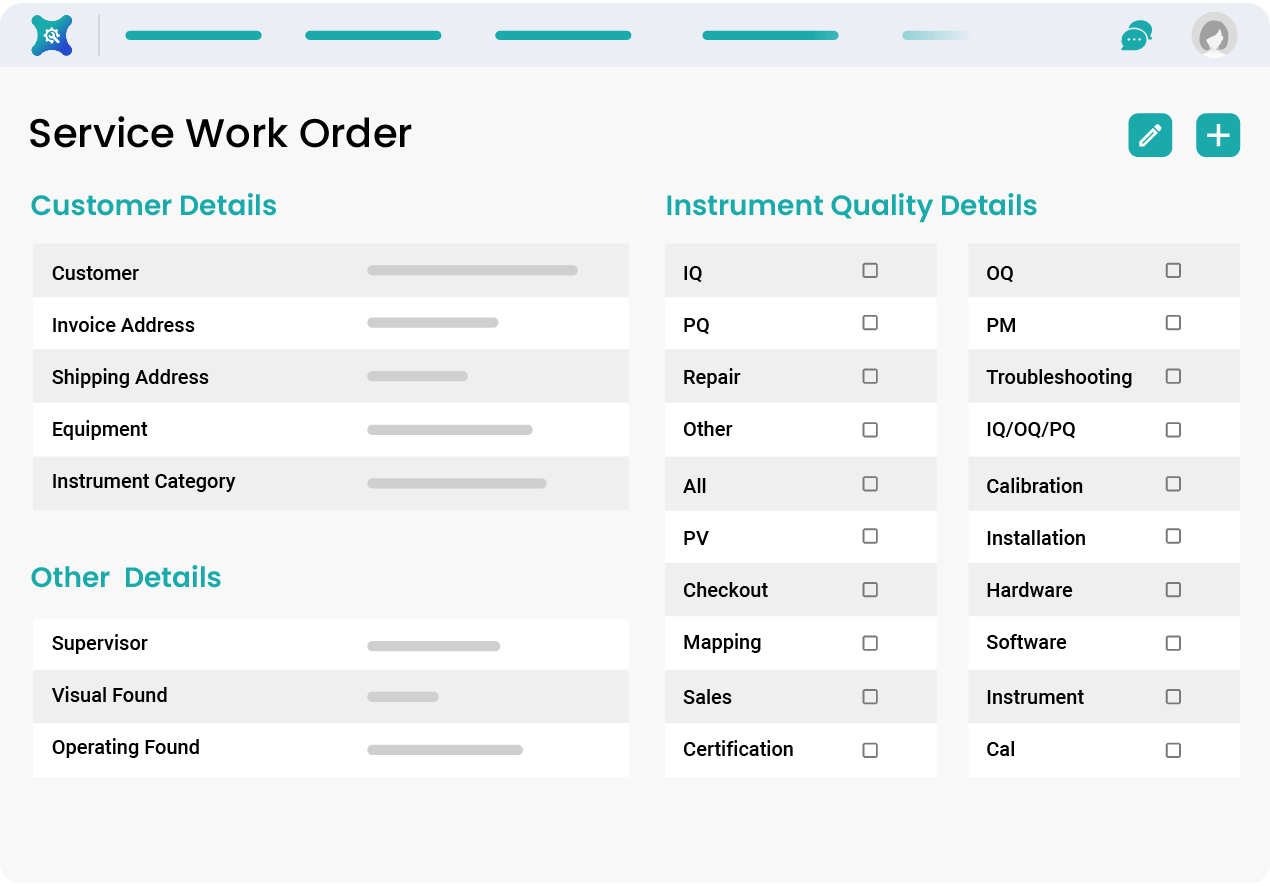Check the IQ checkbox
Screen dimensions: 1270x886
pos(869,270)
